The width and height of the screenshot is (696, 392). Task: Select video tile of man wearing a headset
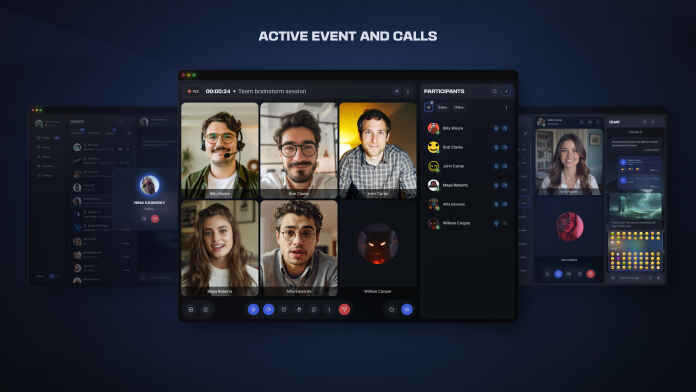[x=220, y=150]
